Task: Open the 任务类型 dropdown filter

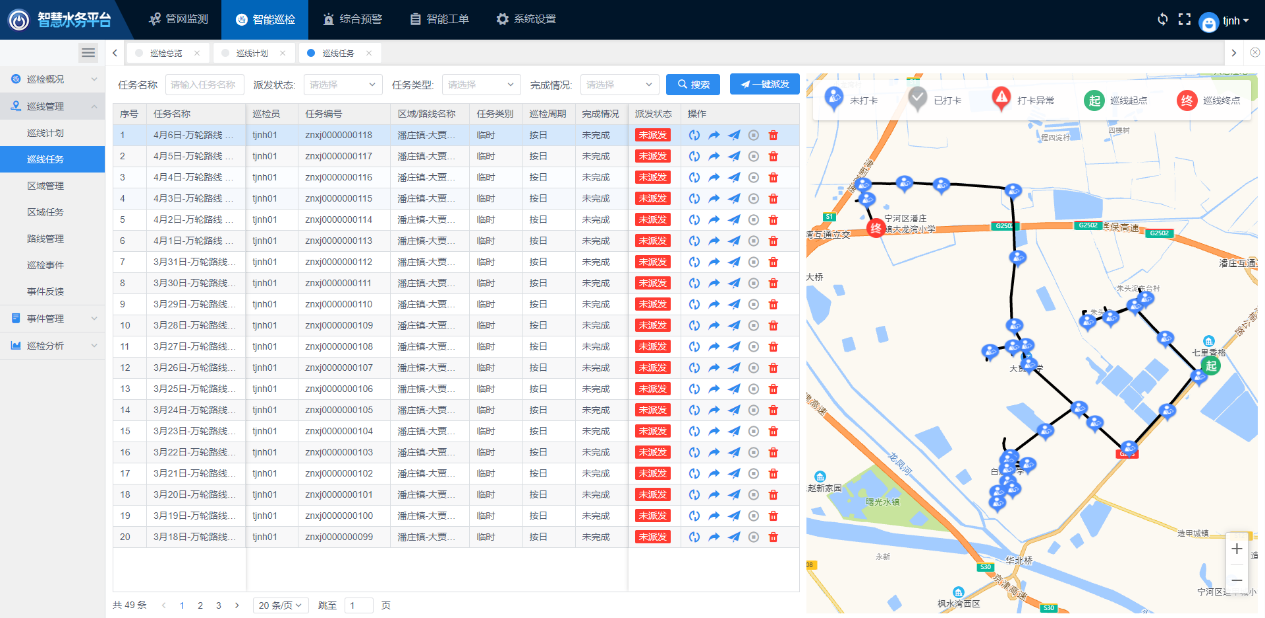Action: (x=481, y=85)
